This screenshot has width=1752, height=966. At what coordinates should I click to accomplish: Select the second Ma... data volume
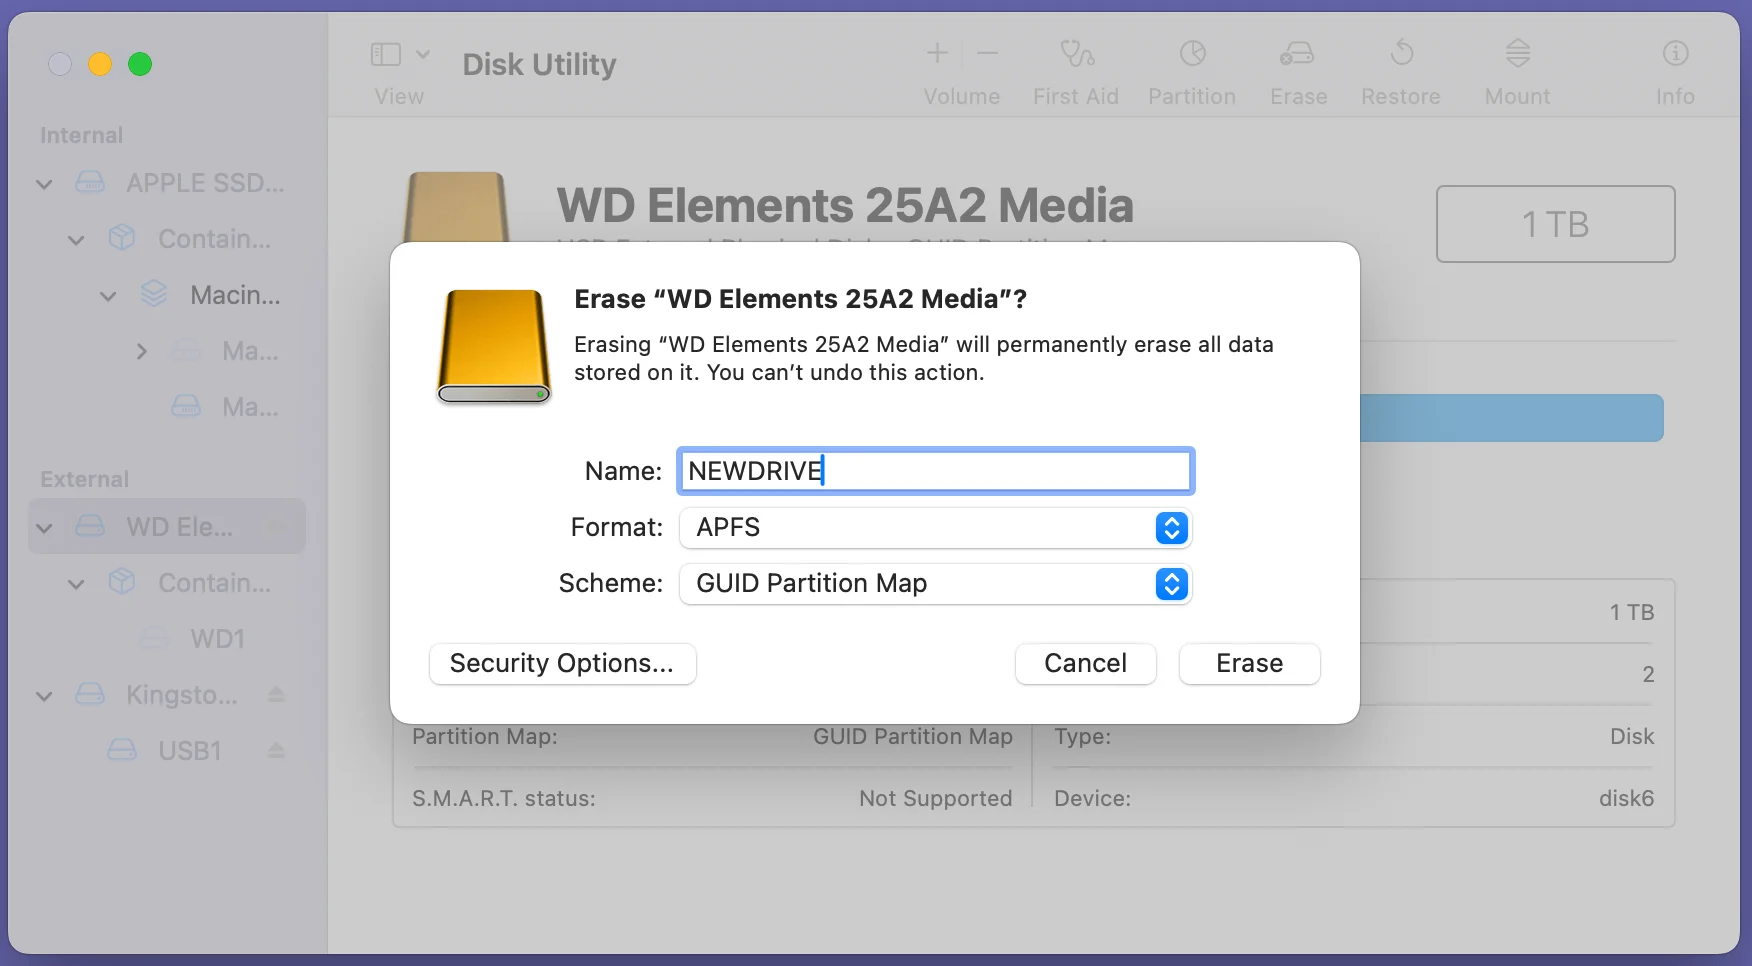coord(250,407)
